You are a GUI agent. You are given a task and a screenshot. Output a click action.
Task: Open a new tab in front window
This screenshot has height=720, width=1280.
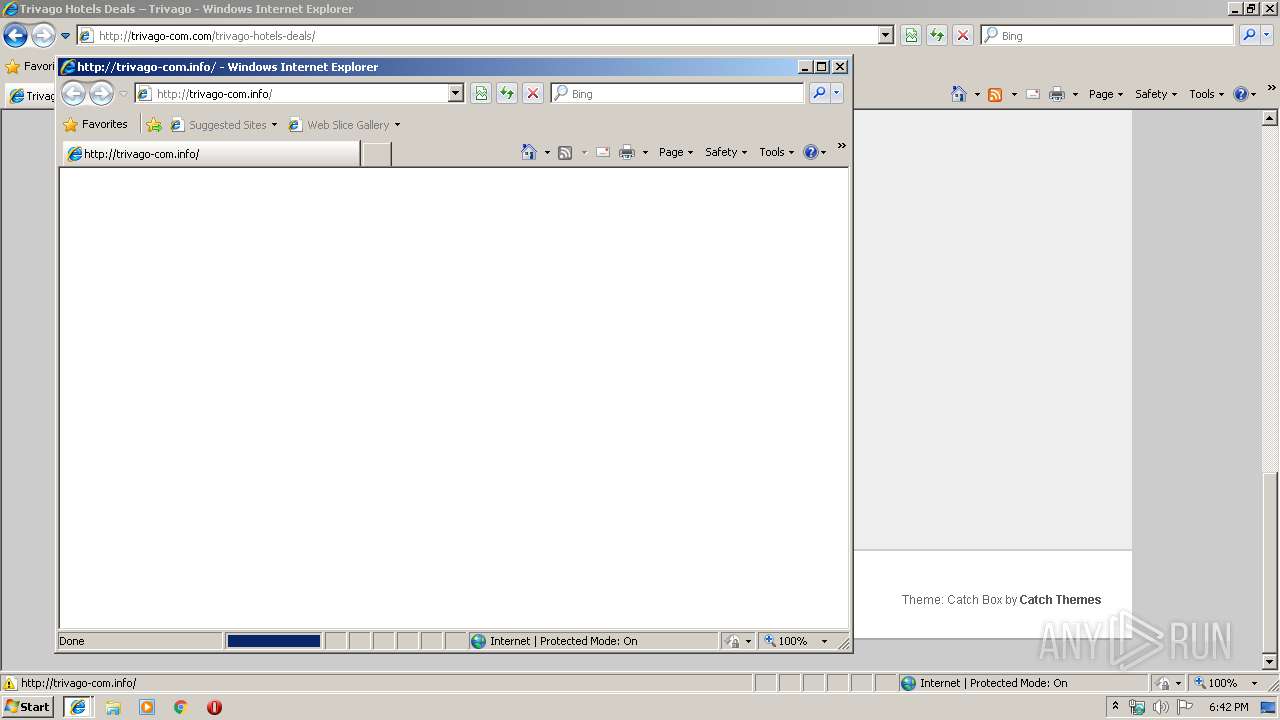pos(376,154)
